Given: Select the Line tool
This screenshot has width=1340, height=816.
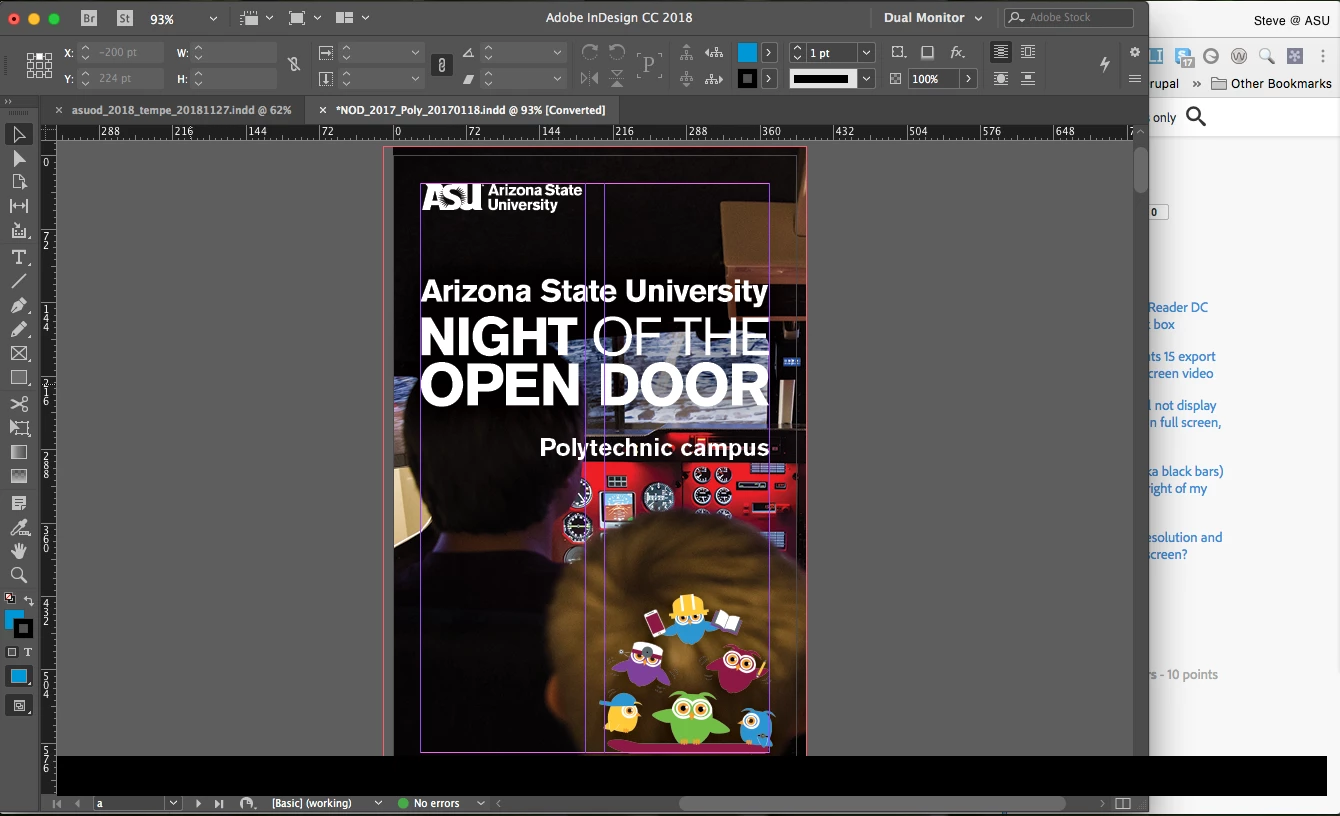Looking at the screenshot, I should pyautogui.click(x=19, y=281).
